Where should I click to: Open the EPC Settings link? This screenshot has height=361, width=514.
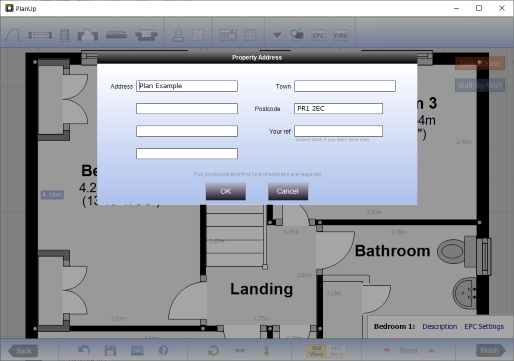(484, 326)
